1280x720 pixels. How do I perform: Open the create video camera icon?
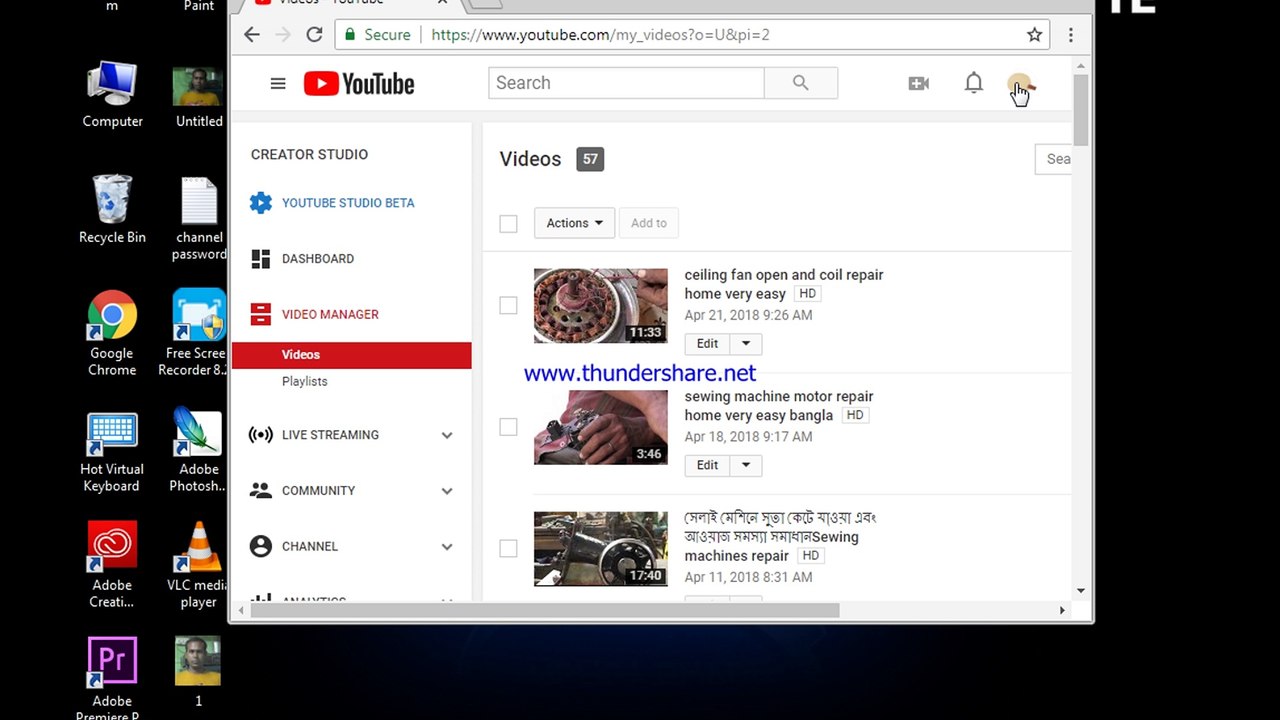click(918, 83)
